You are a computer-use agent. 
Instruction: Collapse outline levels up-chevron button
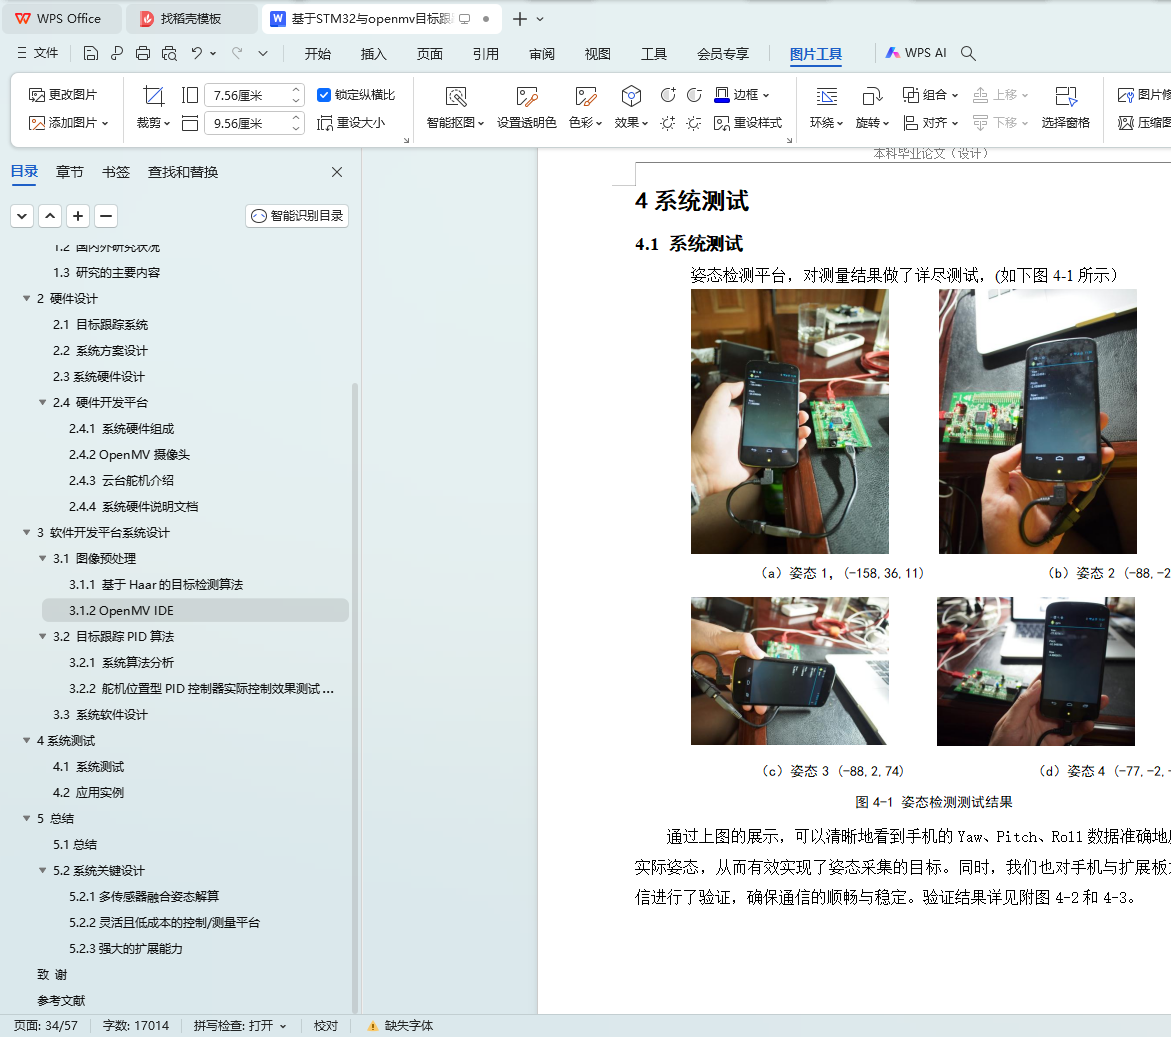coord(49,216)
